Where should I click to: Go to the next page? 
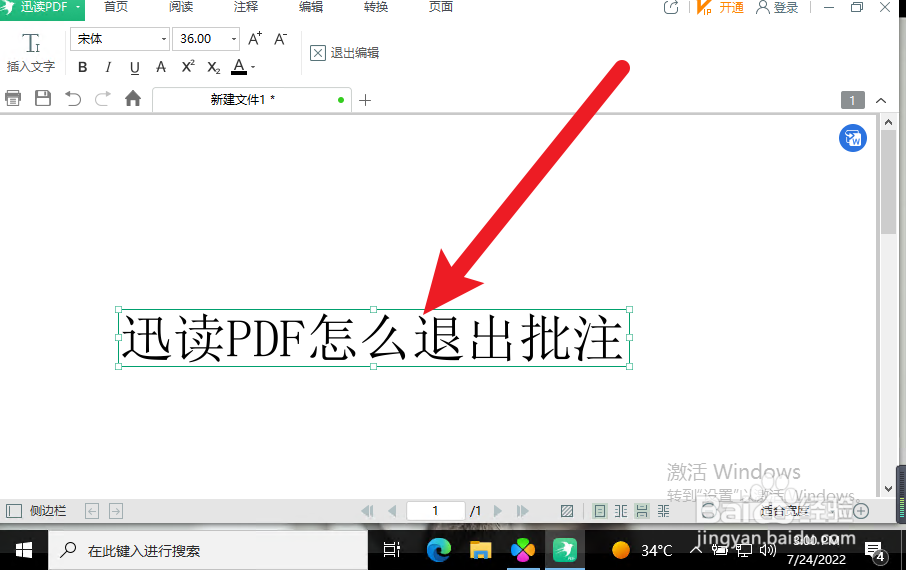497,511
